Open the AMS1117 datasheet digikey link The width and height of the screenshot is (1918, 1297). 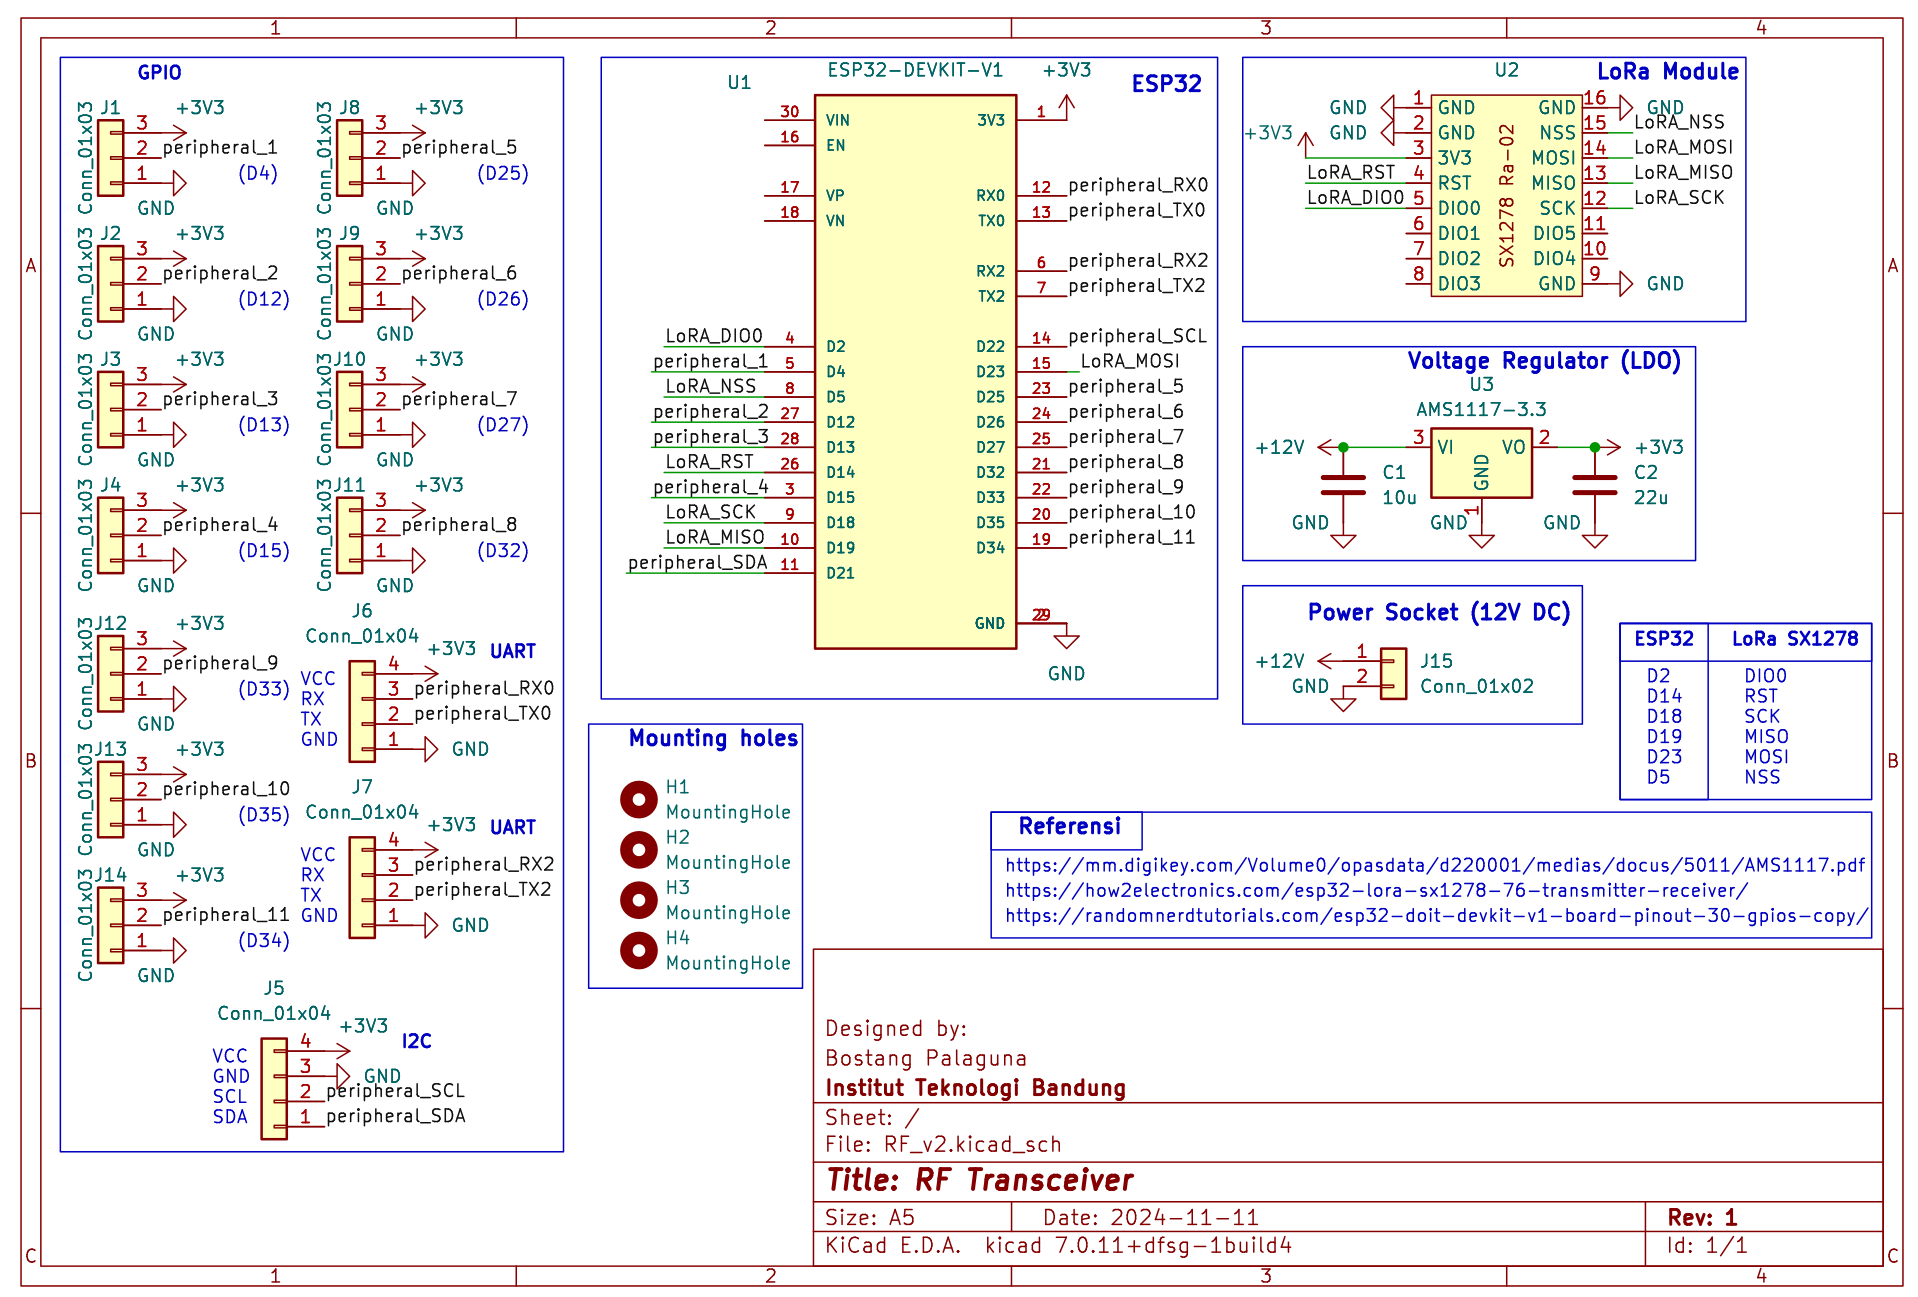(1435, 865)
